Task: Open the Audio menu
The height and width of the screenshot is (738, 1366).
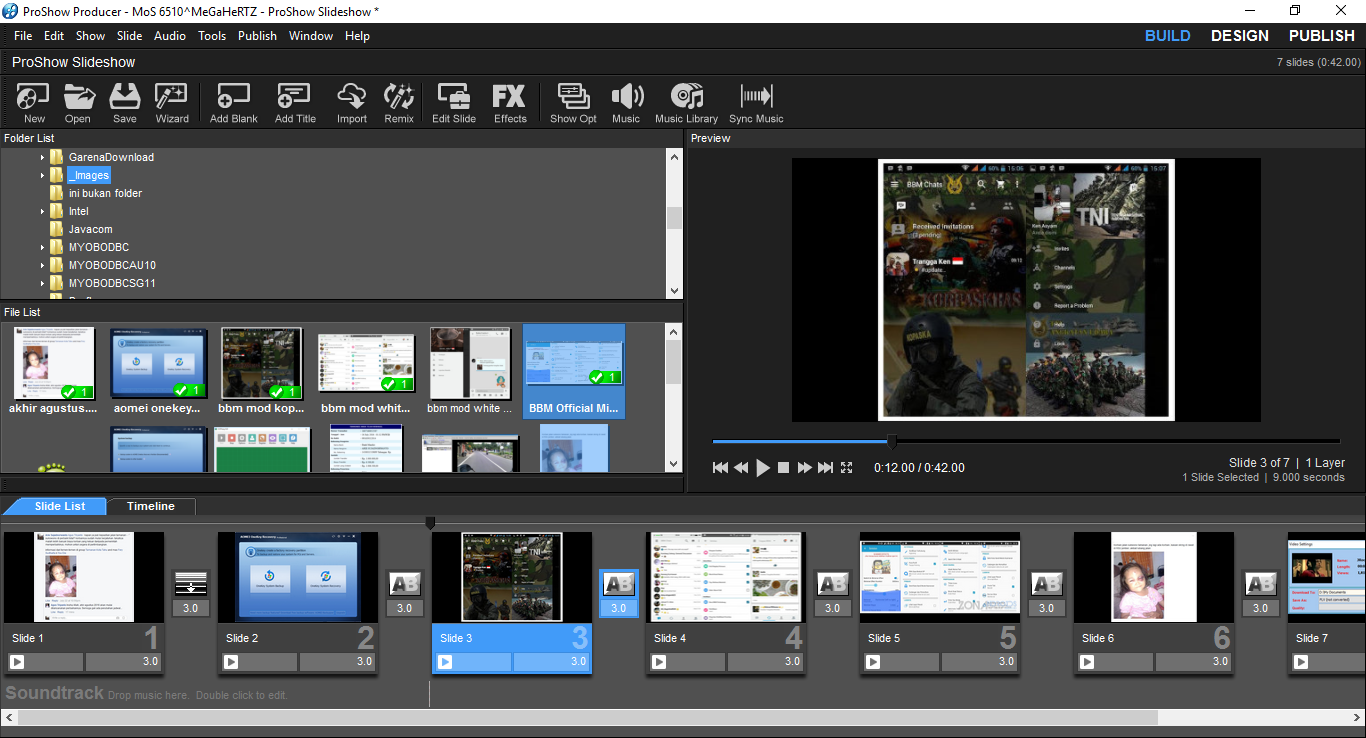Action: pyautogui.click(x=170, y=36)
